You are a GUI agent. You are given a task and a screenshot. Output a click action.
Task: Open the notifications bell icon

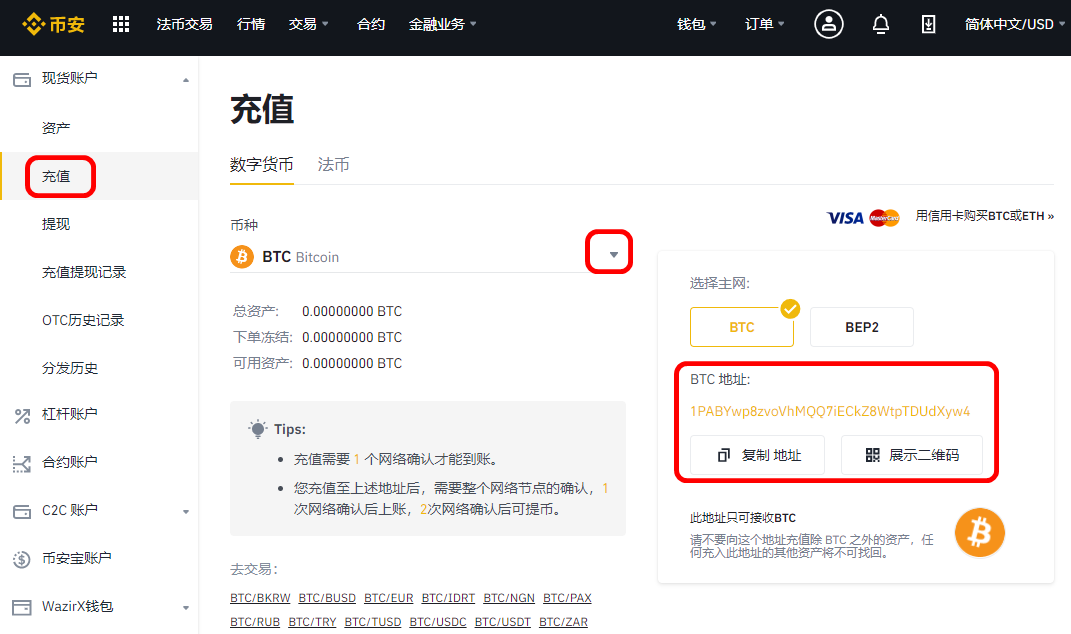tap(880, 25)
